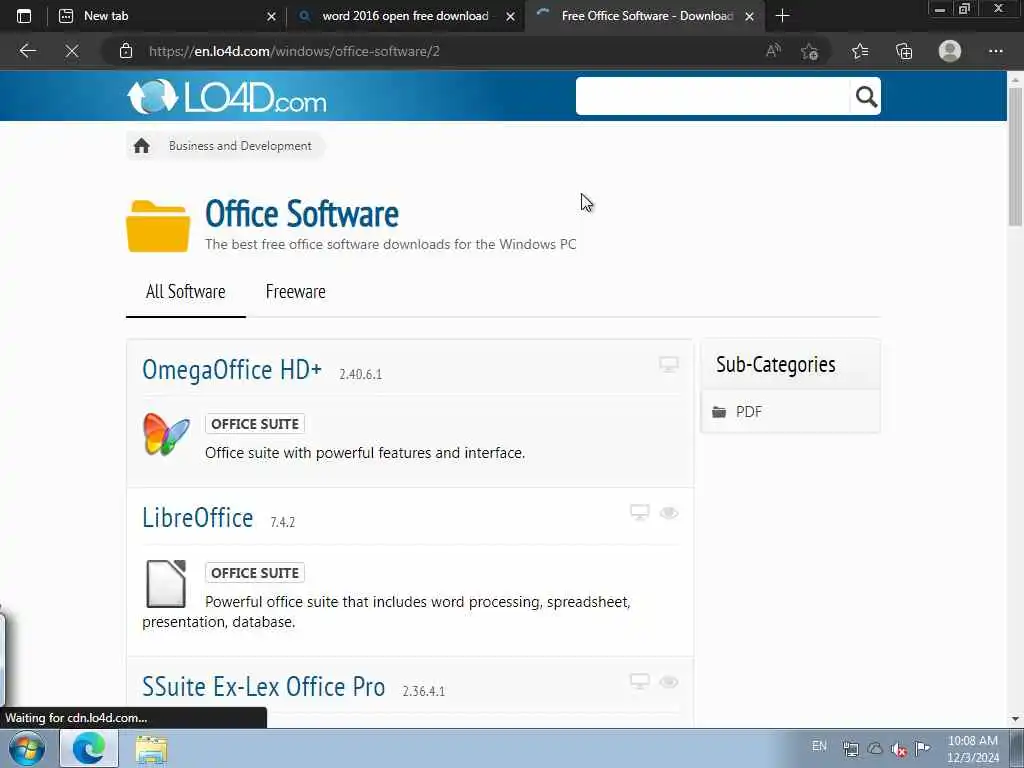1024x768 pixels.
Task: Click the monitor icon beside OmegaOffice HD+
Action: click(669, 364)
